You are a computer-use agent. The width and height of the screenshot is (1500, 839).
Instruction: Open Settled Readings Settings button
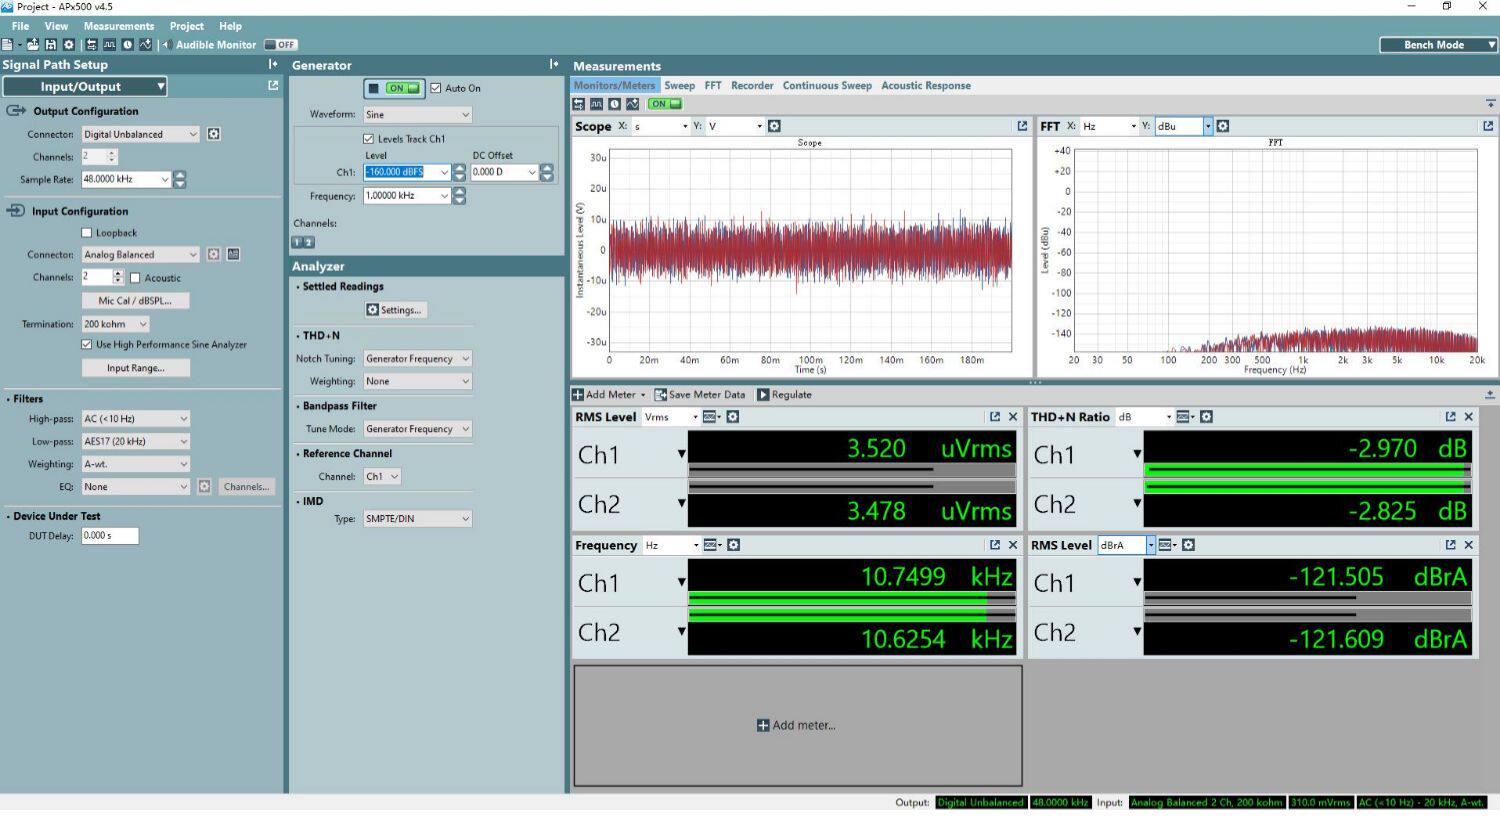pos(394,310)
